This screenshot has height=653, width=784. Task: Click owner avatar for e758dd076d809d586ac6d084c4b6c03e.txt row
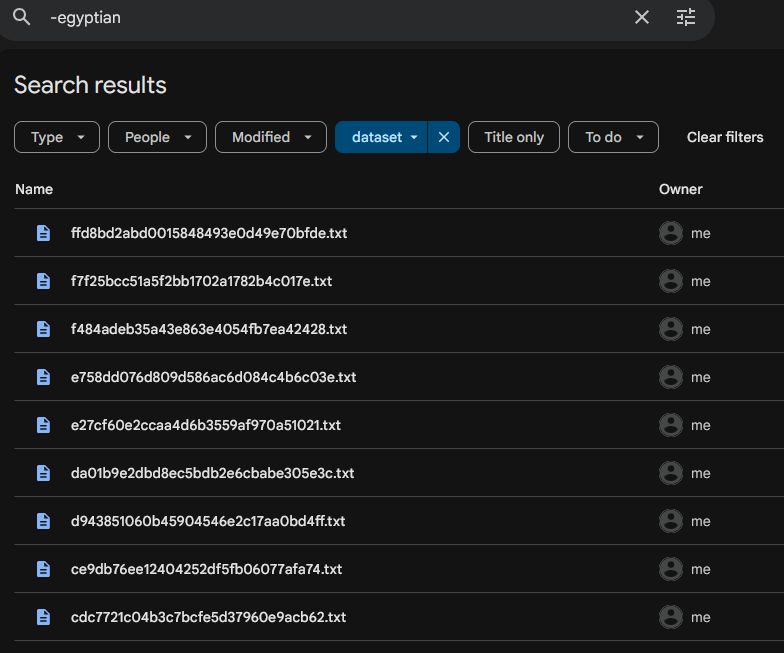(670, 377)
